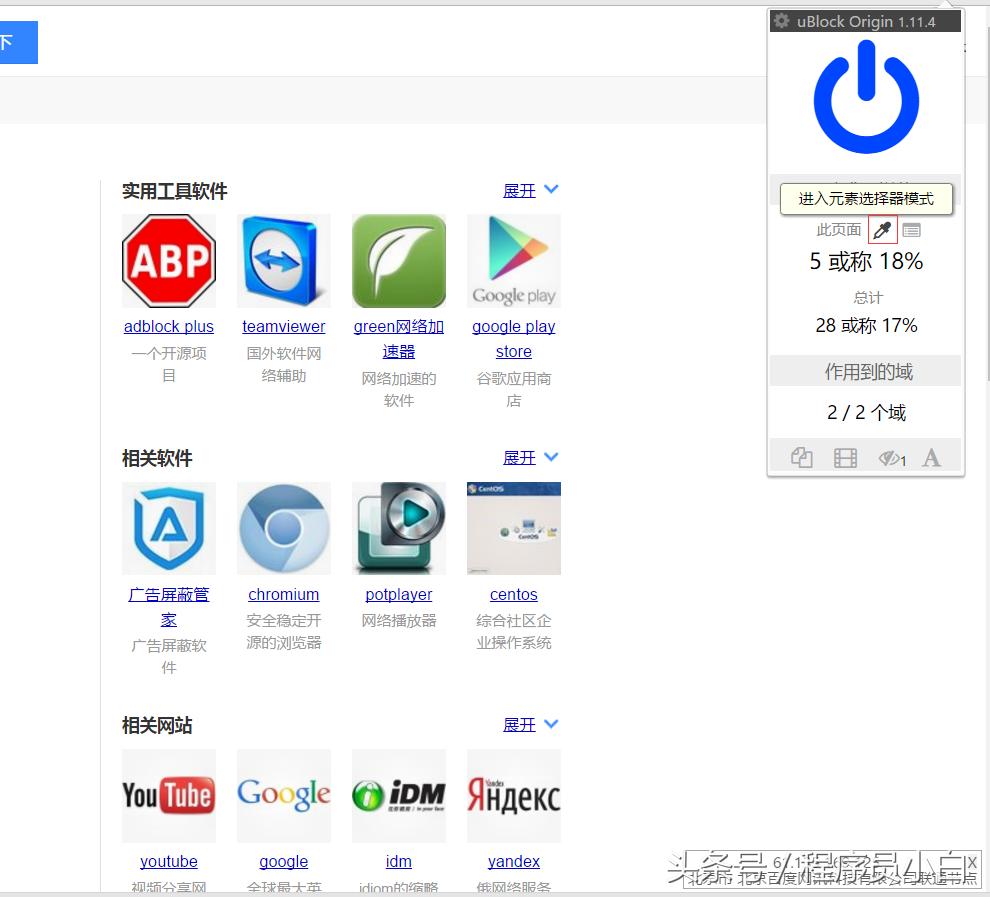Click the CentOS screenshot thumbnail

513,528
